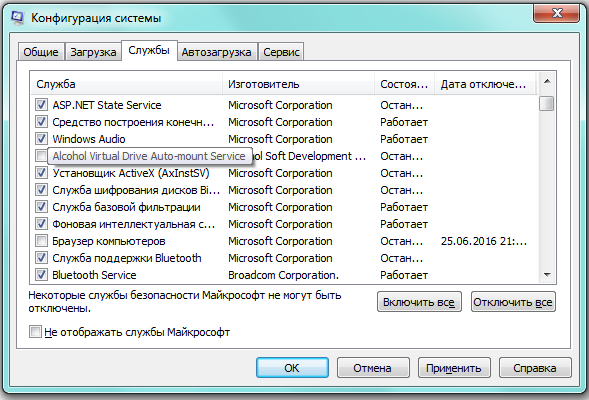Click the services list scrollbar thumb
Viewport: 589px width, 400px height.
pyautogui.click(x=547, y=103)
